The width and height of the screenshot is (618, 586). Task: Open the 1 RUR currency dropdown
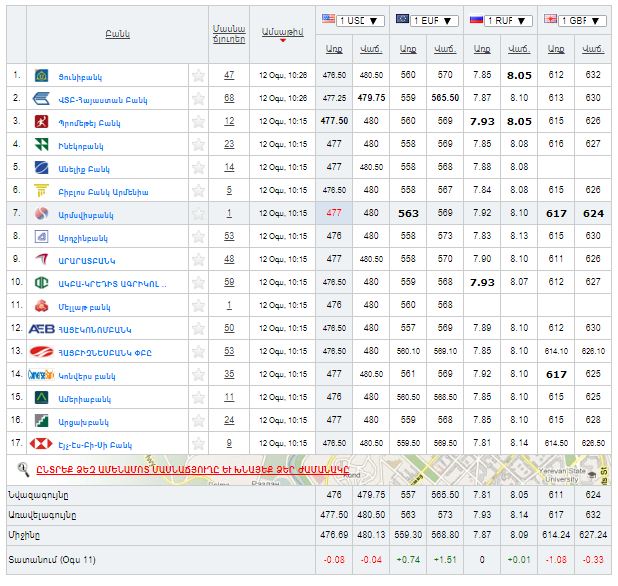click(501, 19)
